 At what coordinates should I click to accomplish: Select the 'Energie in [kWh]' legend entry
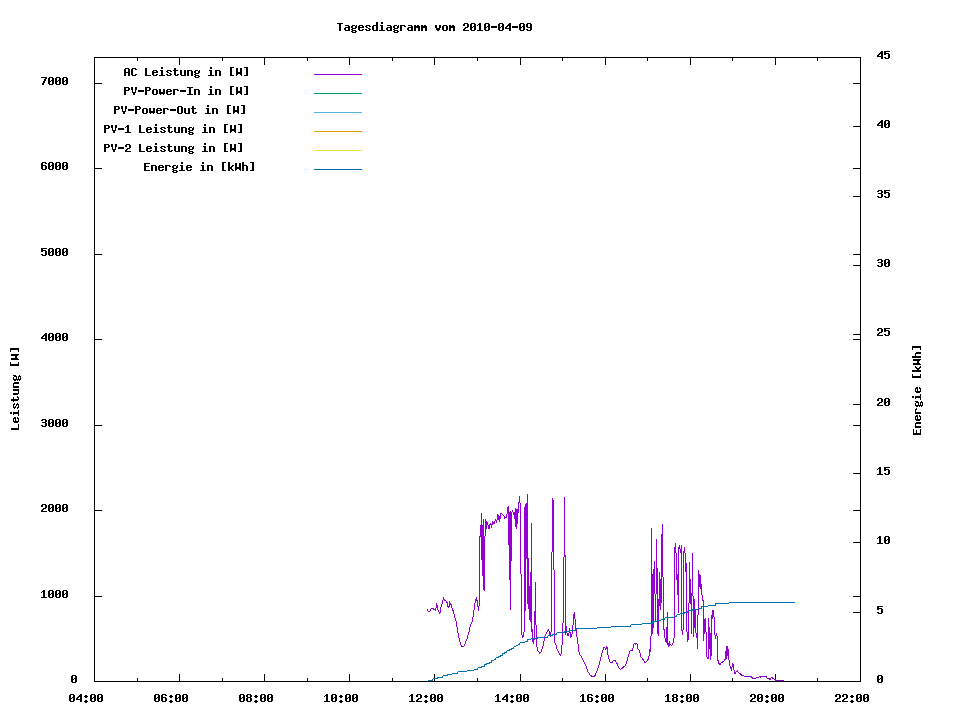tap(199, 167)
